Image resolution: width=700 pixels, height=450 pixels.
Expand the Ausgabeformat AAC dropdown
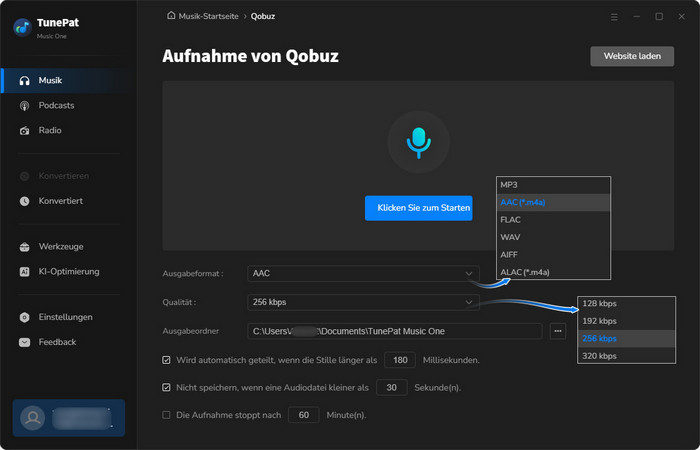(363, 274)
